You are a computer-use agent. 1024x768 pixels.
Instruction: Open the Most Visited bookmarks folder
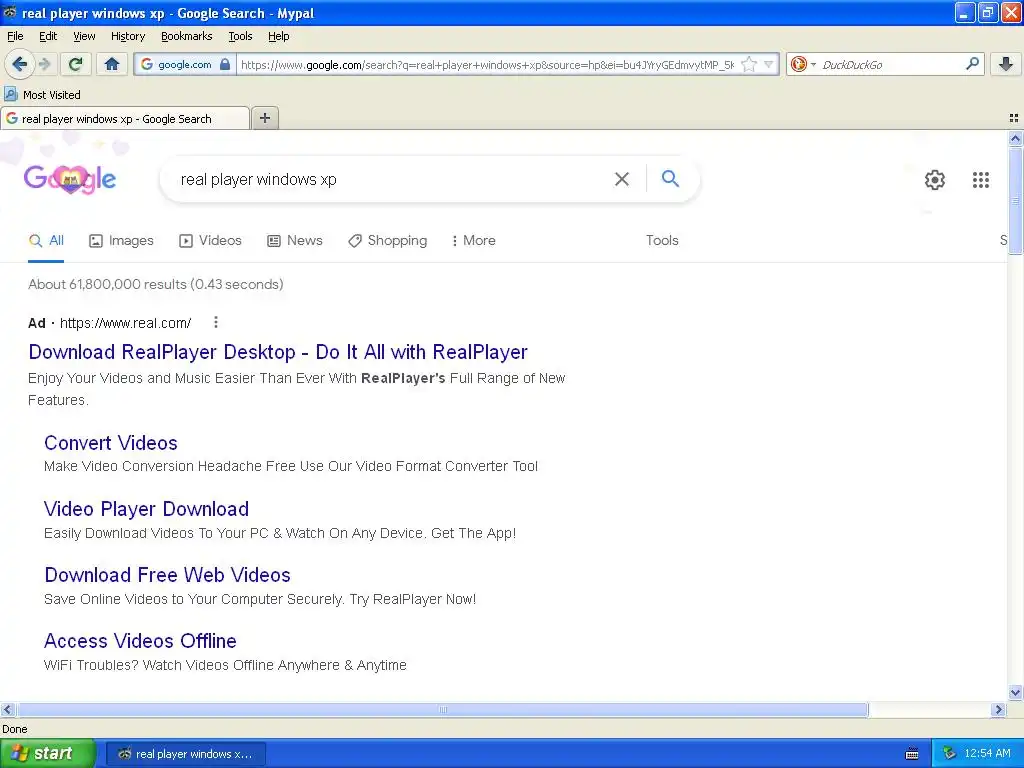[x=42, y=95]
